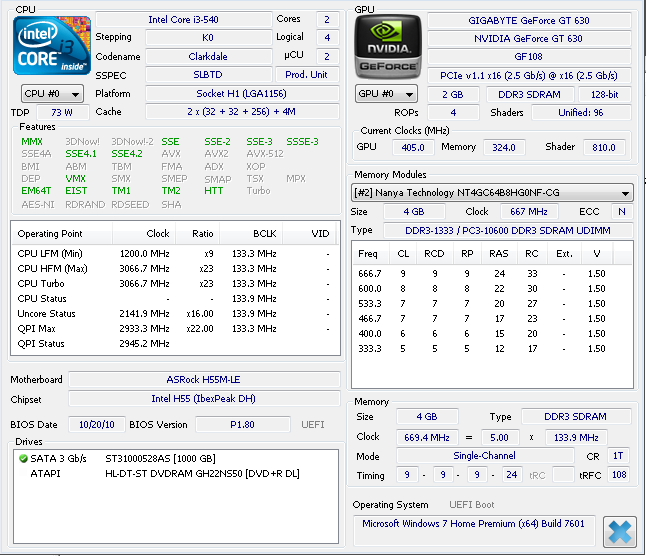Click the 10/20/10 BIOS date field
Viewport: 646px width, 556px height.
click(x=97, y=424)
